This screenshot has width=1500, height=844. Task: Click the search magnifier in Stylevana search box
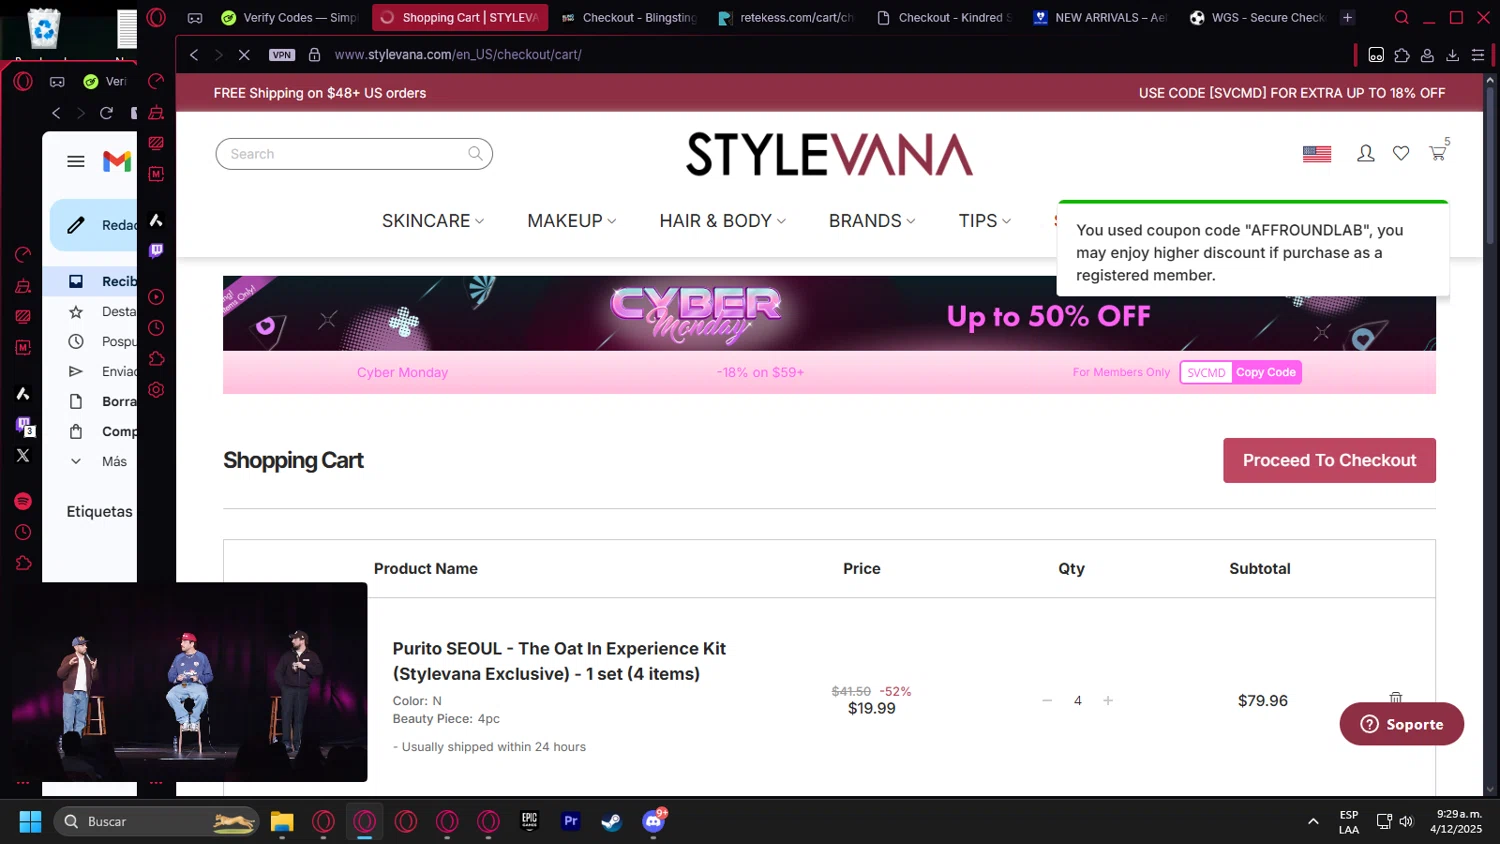coord(475,153)
